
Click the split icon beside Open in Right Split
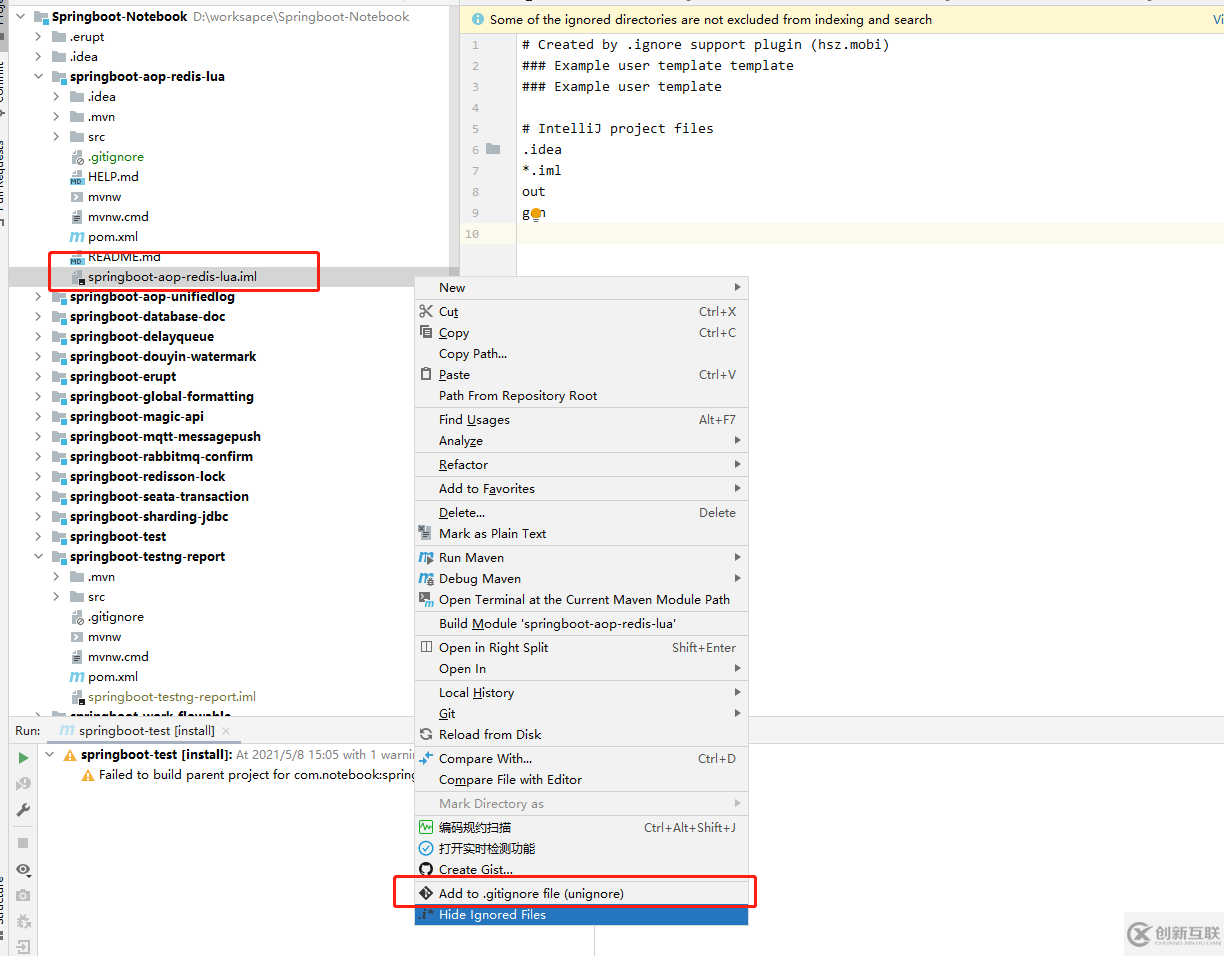426,648
